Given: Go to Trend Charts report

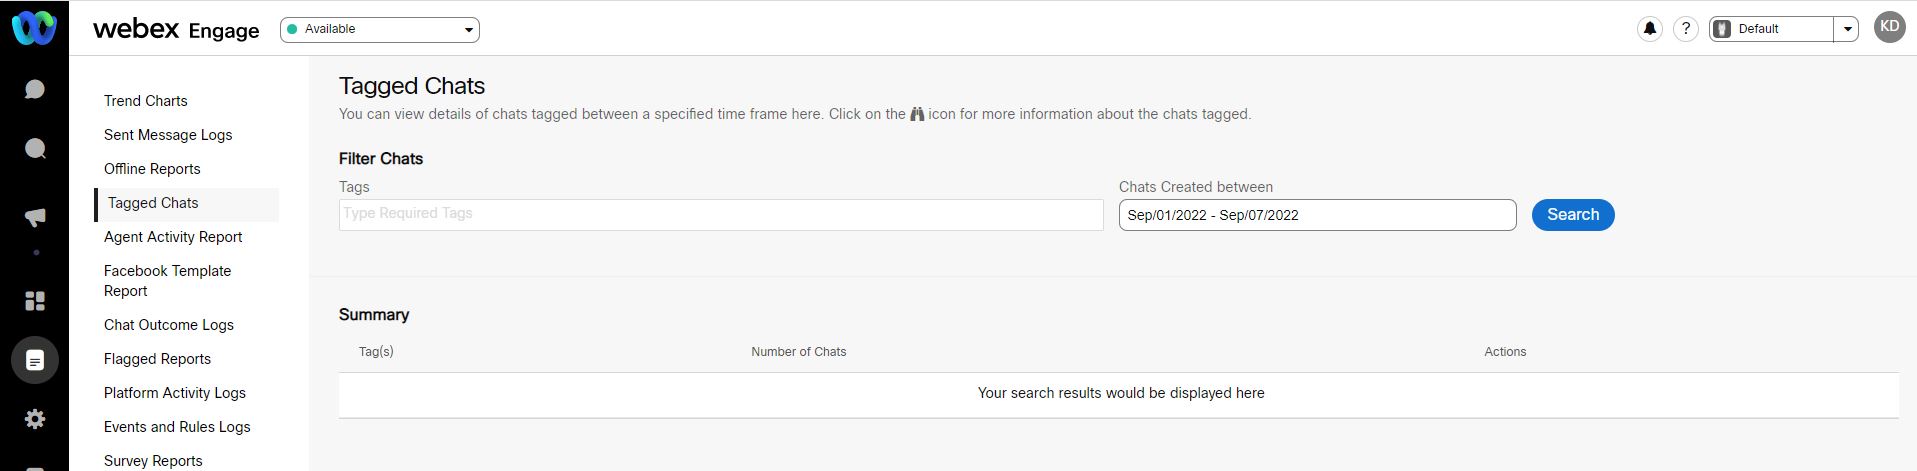Looking at the screenshot, I should [146, 101].
